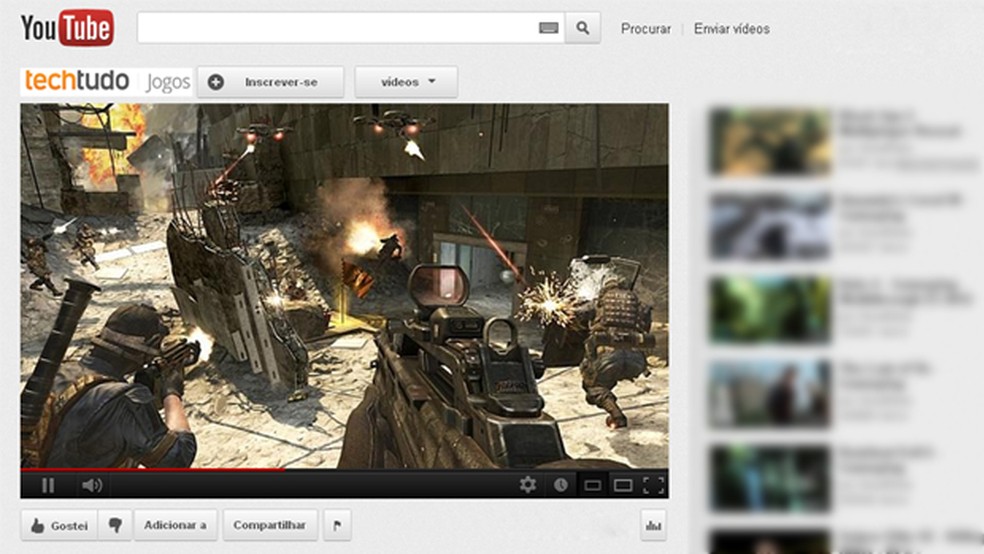
Task: Switch to the large player size
Action: 623,486
